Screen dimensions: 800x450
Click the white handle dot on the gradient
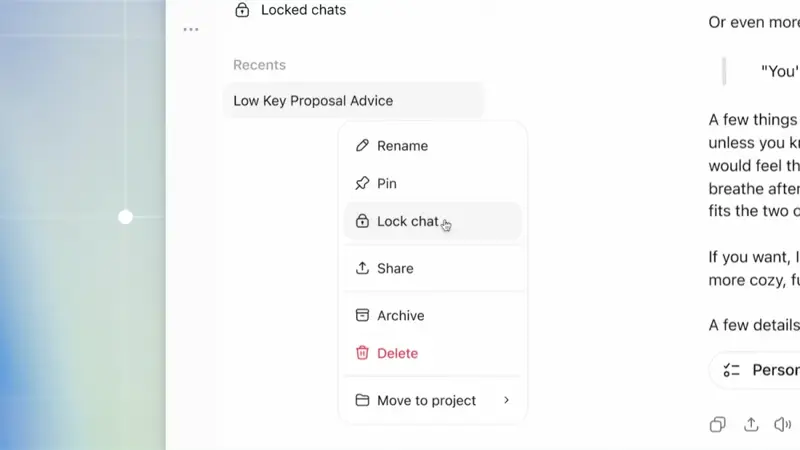click(x=126, y=217)
